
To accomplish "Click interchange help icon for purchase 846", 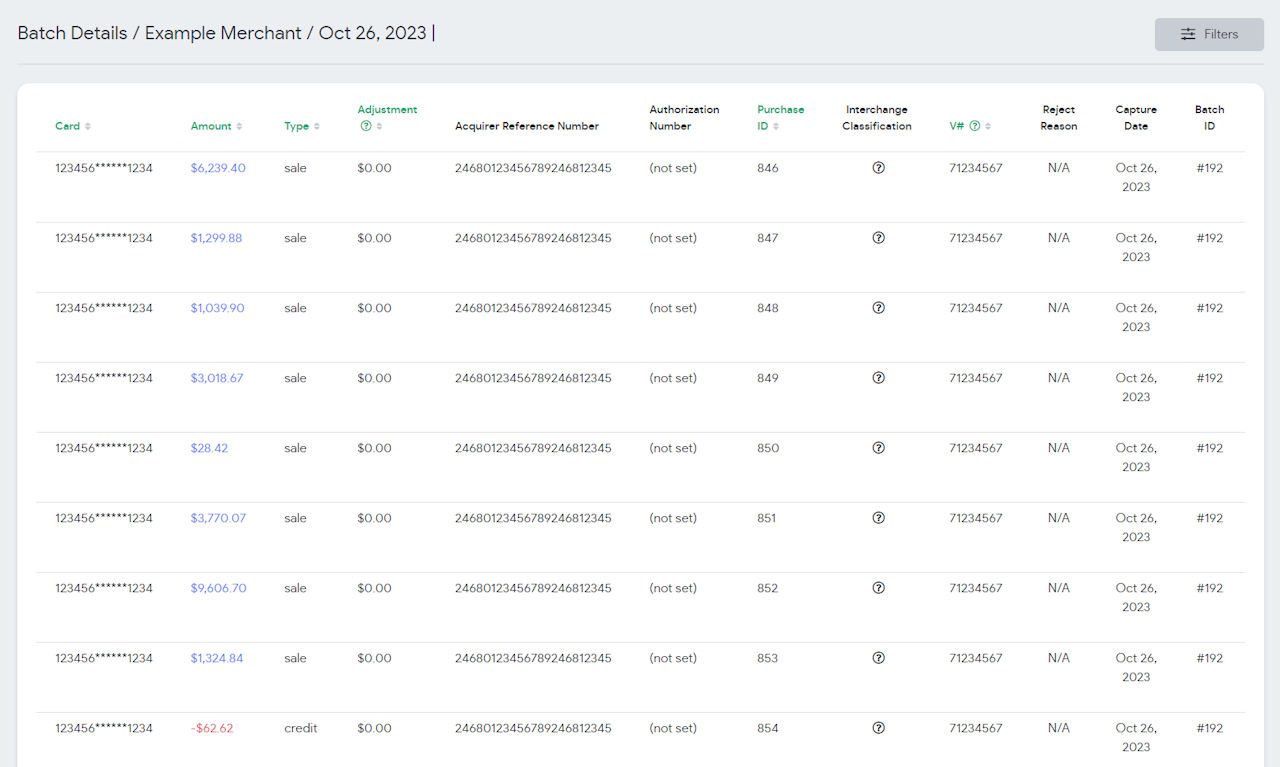I will (878, 168).
